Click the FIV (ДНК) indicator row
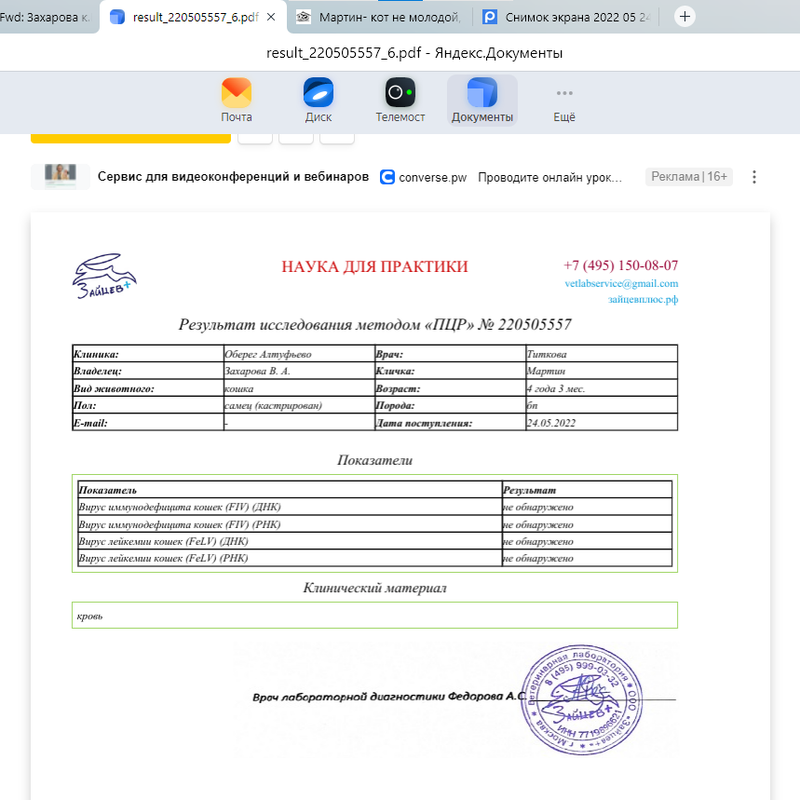Screen dimensions: 800x800 pos(374,507)
